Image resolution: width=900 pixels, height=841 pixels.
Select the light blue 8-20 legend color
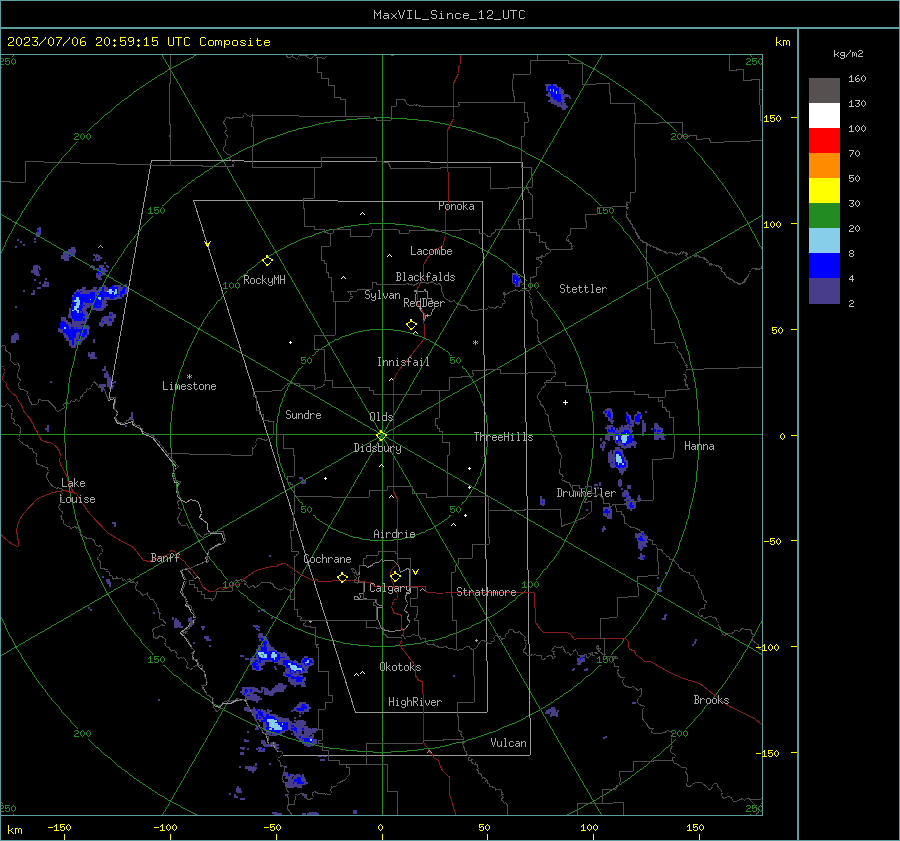click(x=824, y=241)
